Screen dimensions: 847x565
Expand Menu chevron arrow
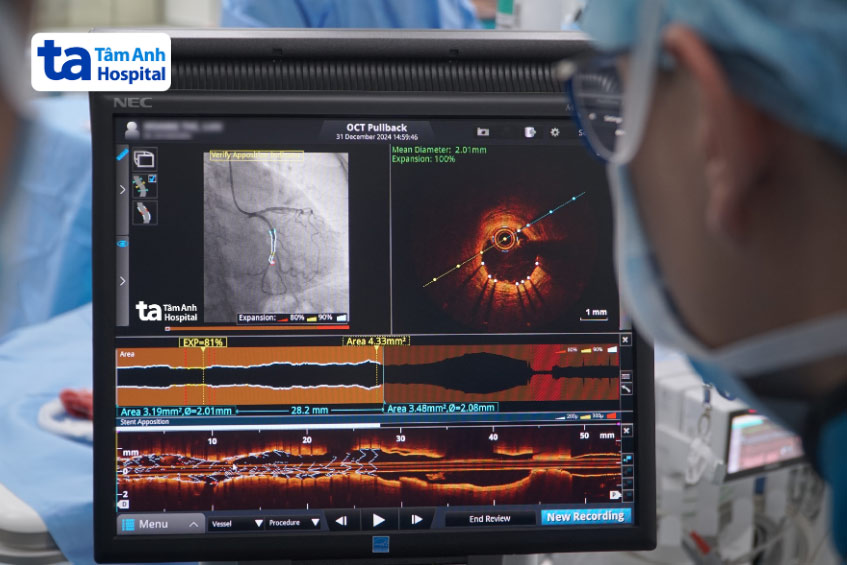pos(193,524)
